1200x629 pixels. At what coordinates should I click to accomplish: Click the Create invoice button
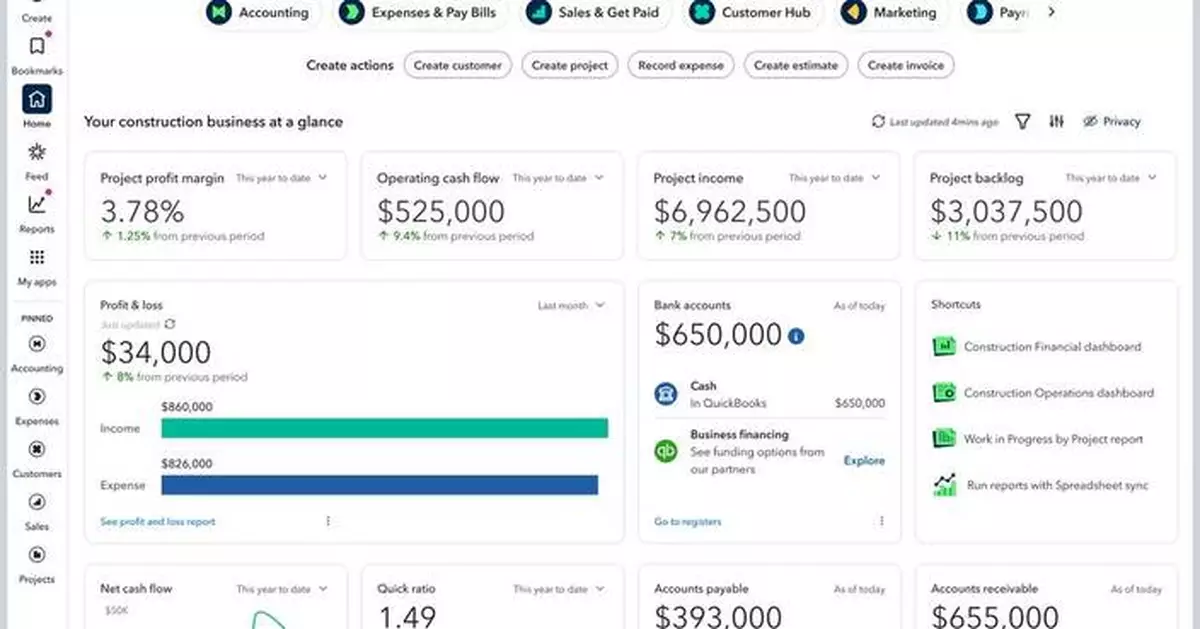pos(905,65)
